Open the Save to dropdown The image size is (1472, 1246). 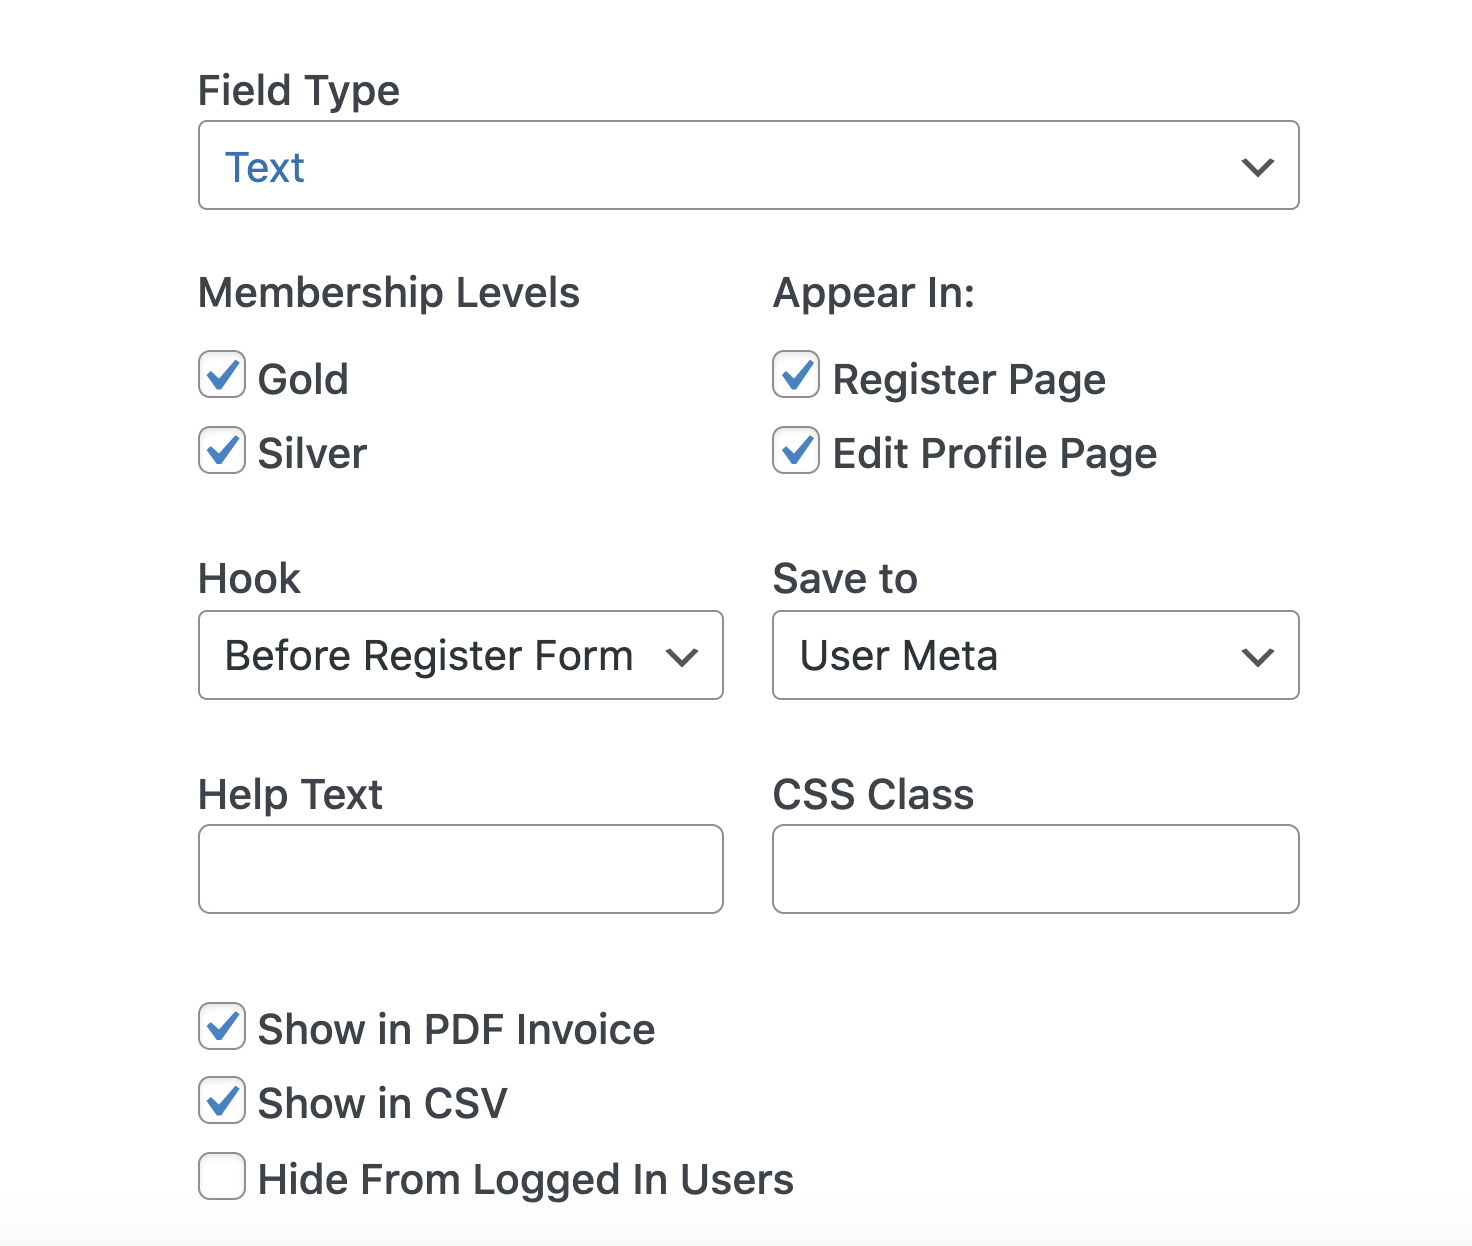[x=1035, y=656]
